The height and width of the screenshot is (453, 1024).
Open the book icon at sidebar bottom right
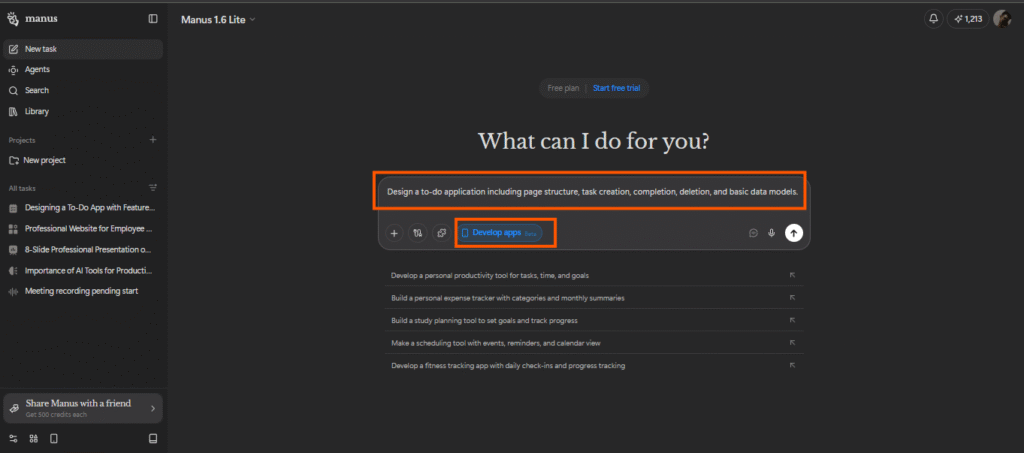pos(153,438)
